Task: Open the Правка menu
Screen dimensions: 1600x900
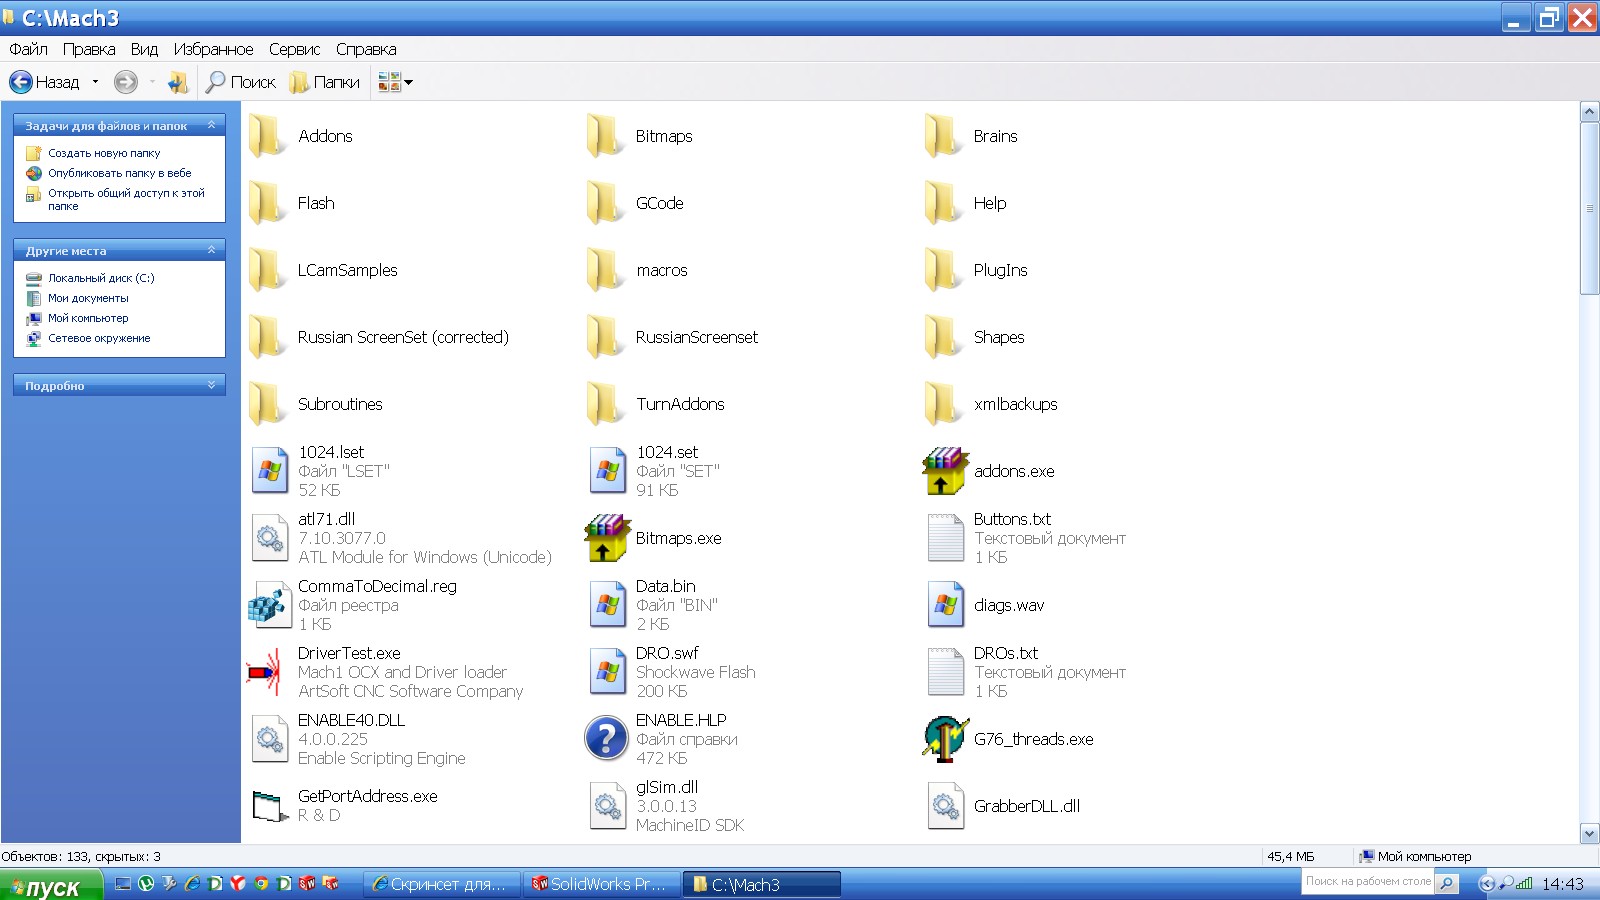Action: click(x=89, y=49)
